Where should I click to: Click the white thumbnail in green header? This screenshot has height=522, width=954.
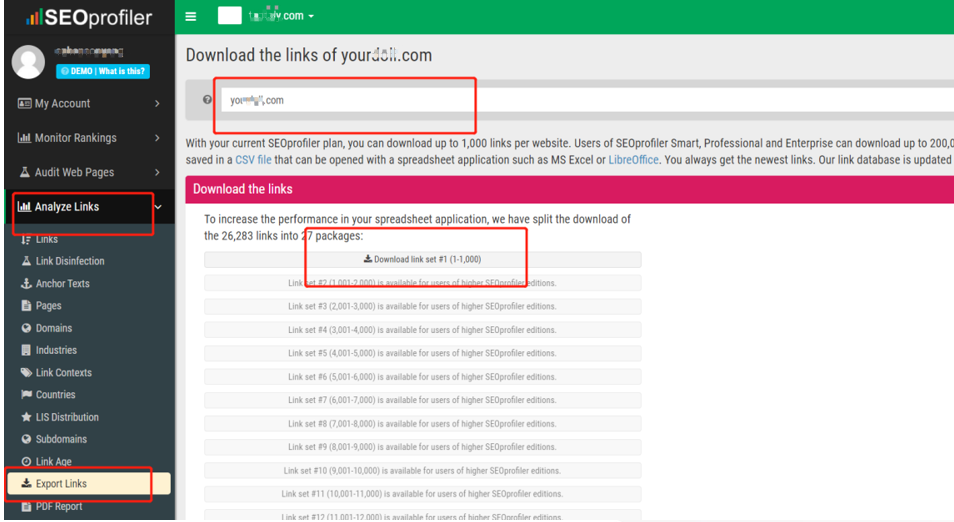click(x=230, y=16)
